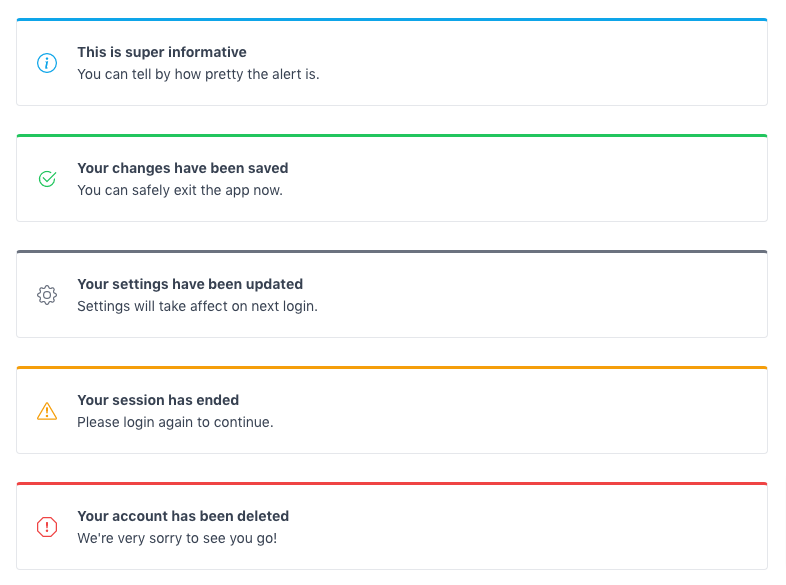786x585 pixels.
Task: Select the 'Your changes have been saved' title
Action: pos(182,168)
